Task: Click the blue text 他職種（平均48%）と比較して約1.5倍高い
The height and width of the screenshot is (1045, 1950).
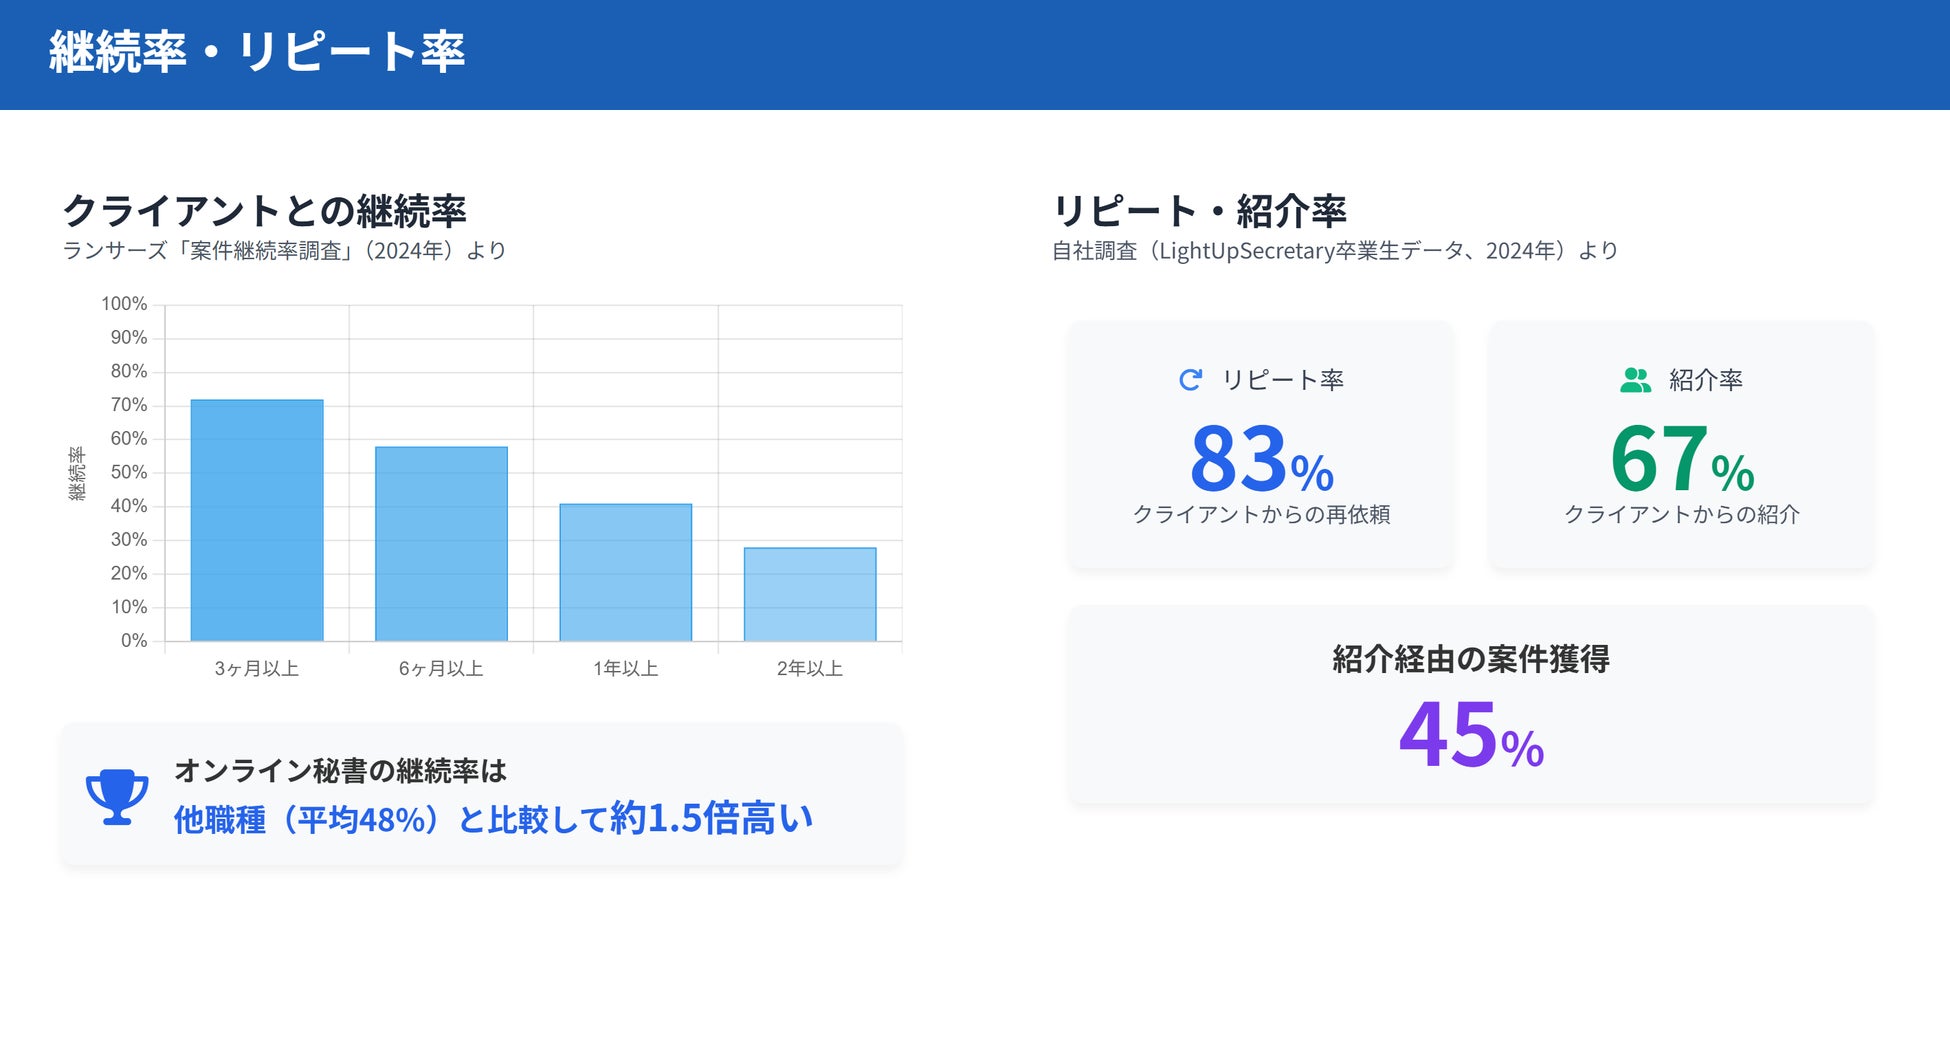Action: click(x=494, y=819)
